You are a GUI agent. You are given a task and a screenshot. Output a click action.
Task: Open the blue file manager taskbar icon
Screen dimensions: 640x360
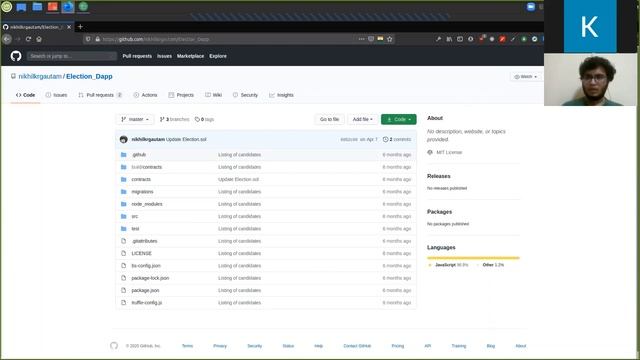click(x=37, y=7)
